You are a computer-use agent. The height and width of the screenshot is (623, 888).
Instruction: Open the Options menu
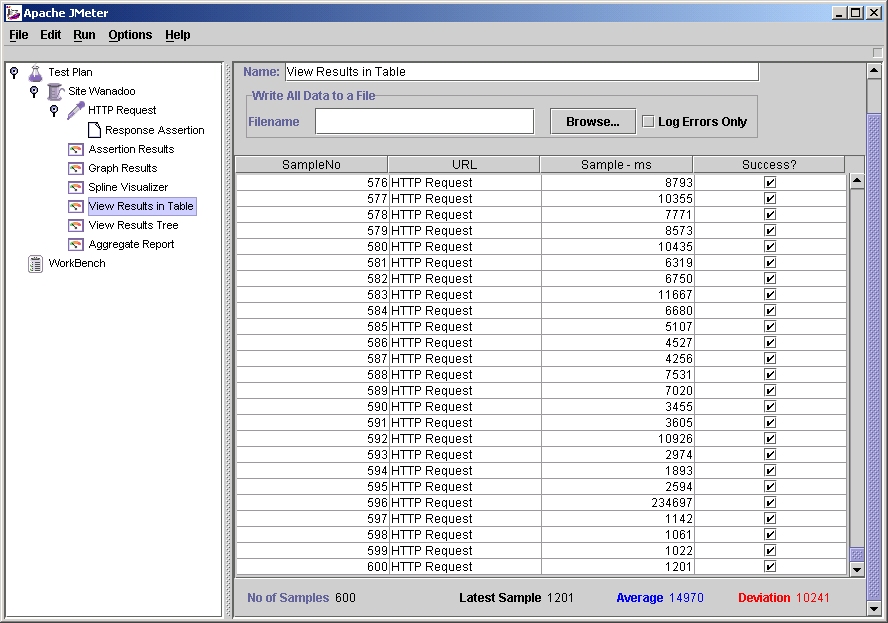[130, 35]
